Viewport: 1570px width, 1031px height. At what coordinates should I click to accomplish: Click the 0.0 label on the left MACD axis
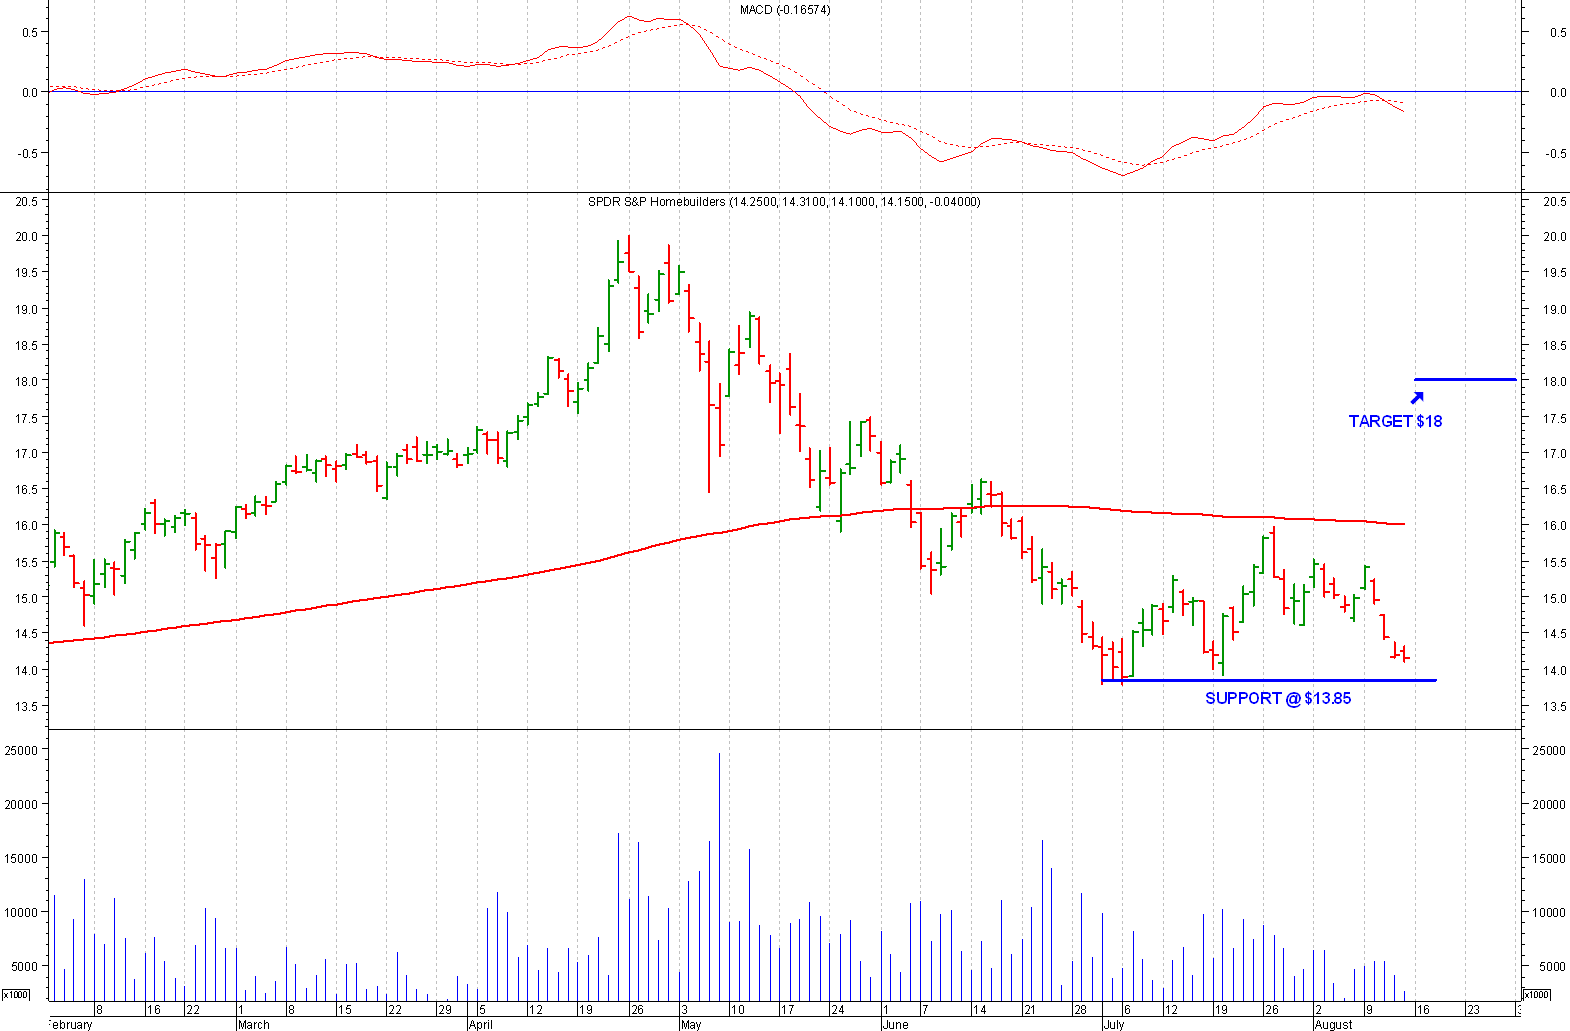pos(29,93)
